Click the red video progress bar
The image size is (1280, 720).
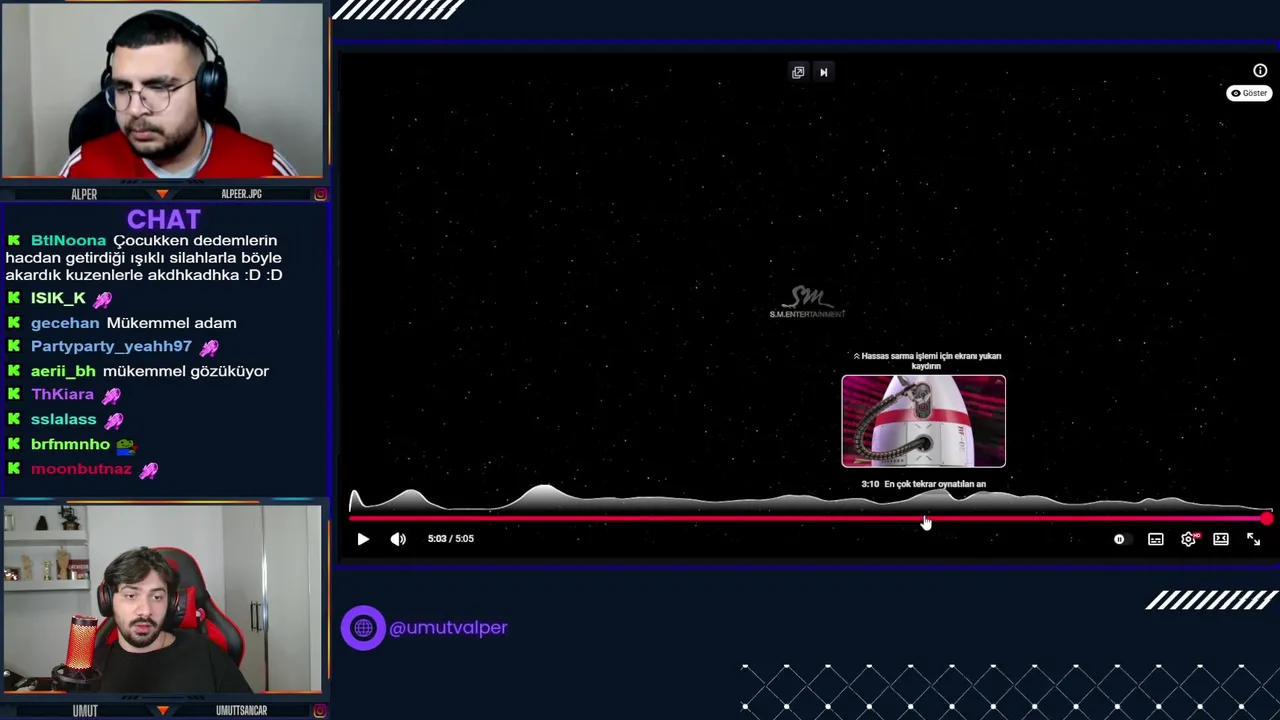click(808, 518)
